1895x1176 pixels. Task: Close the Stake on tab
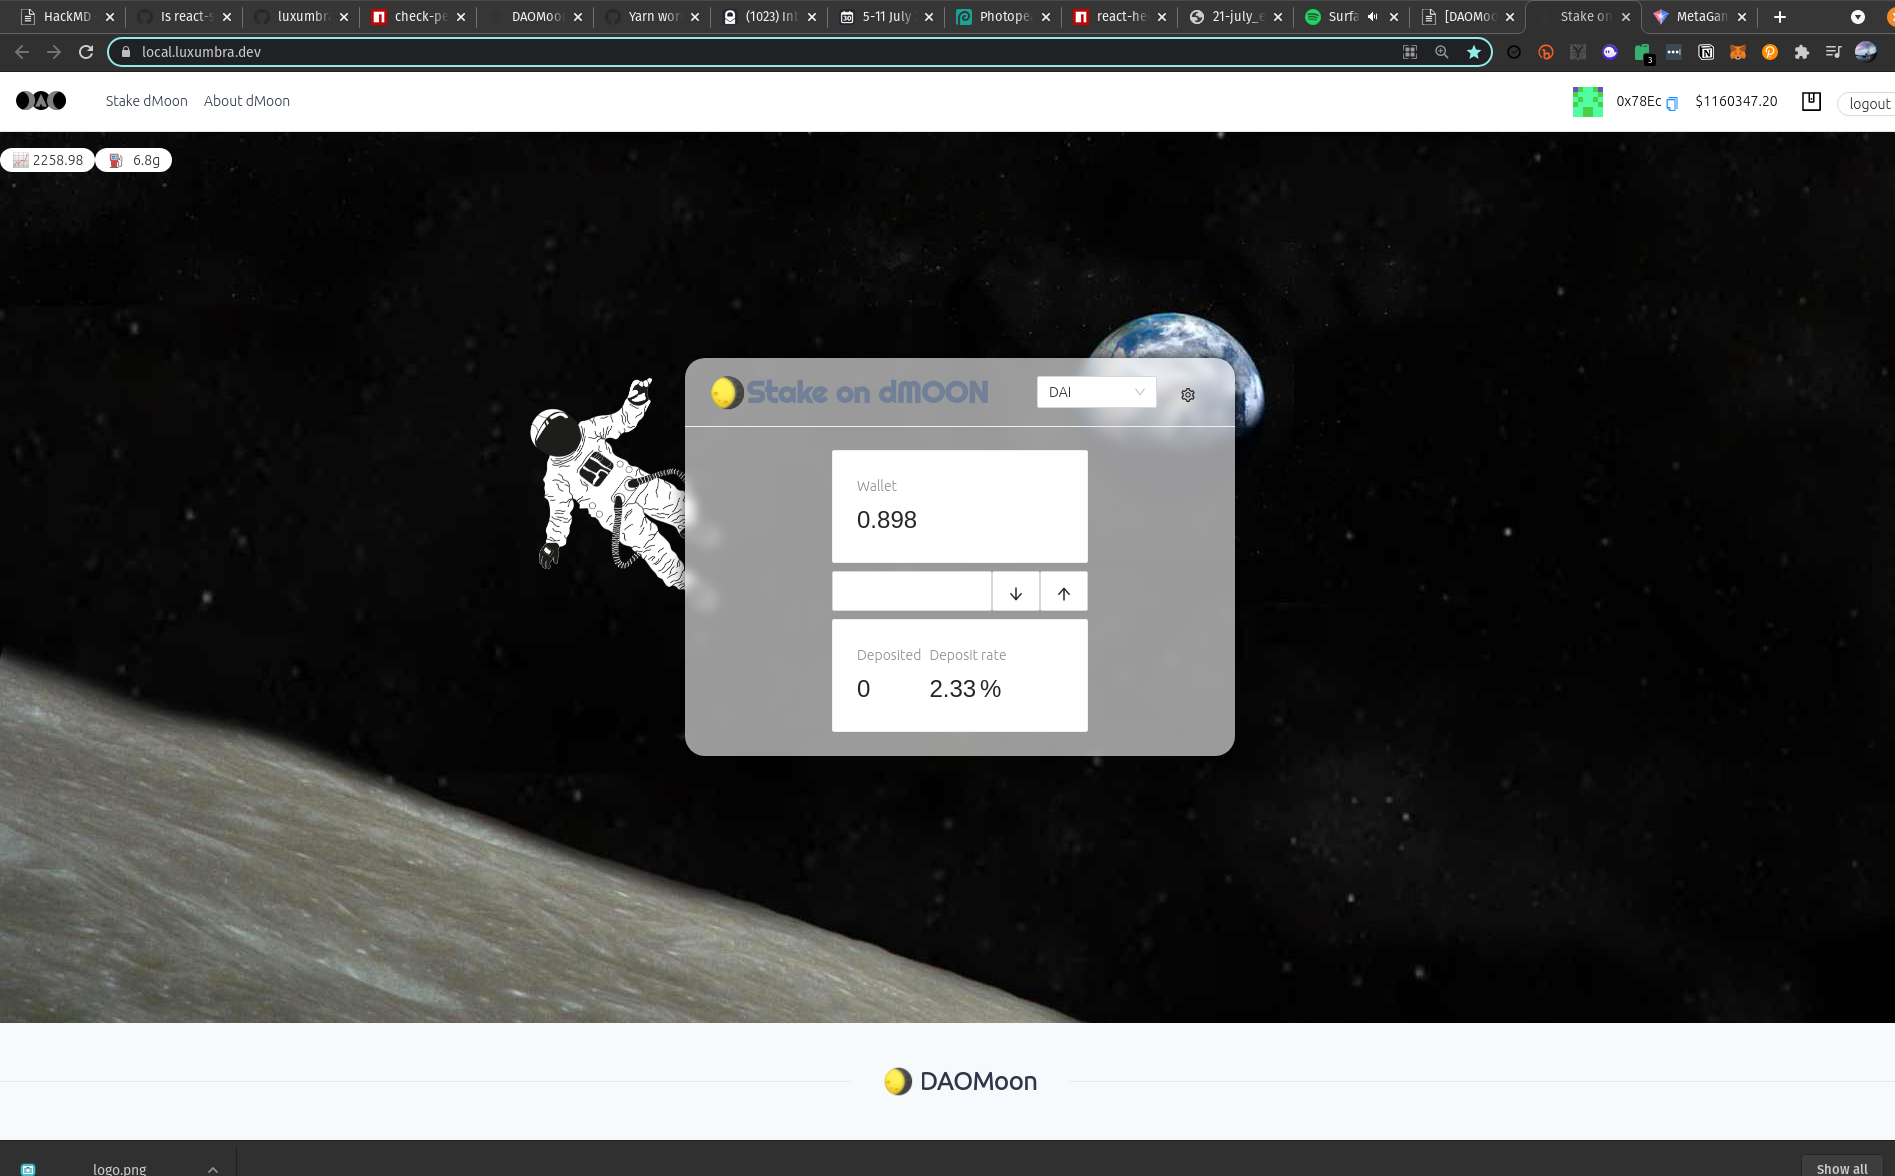tap(1626, 17)
